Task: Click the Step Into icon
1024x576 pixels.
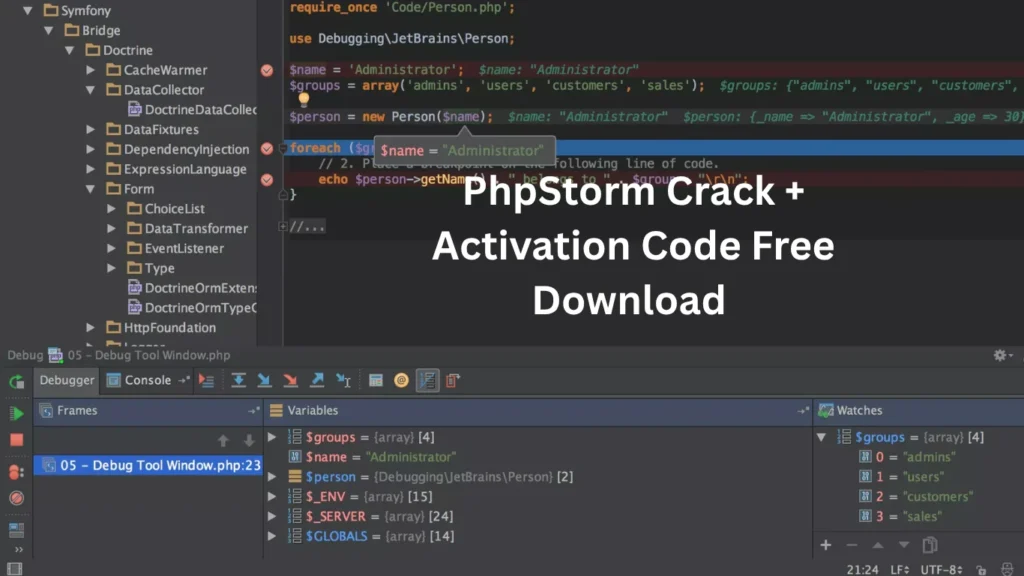Action: click(x=264, y=380)
